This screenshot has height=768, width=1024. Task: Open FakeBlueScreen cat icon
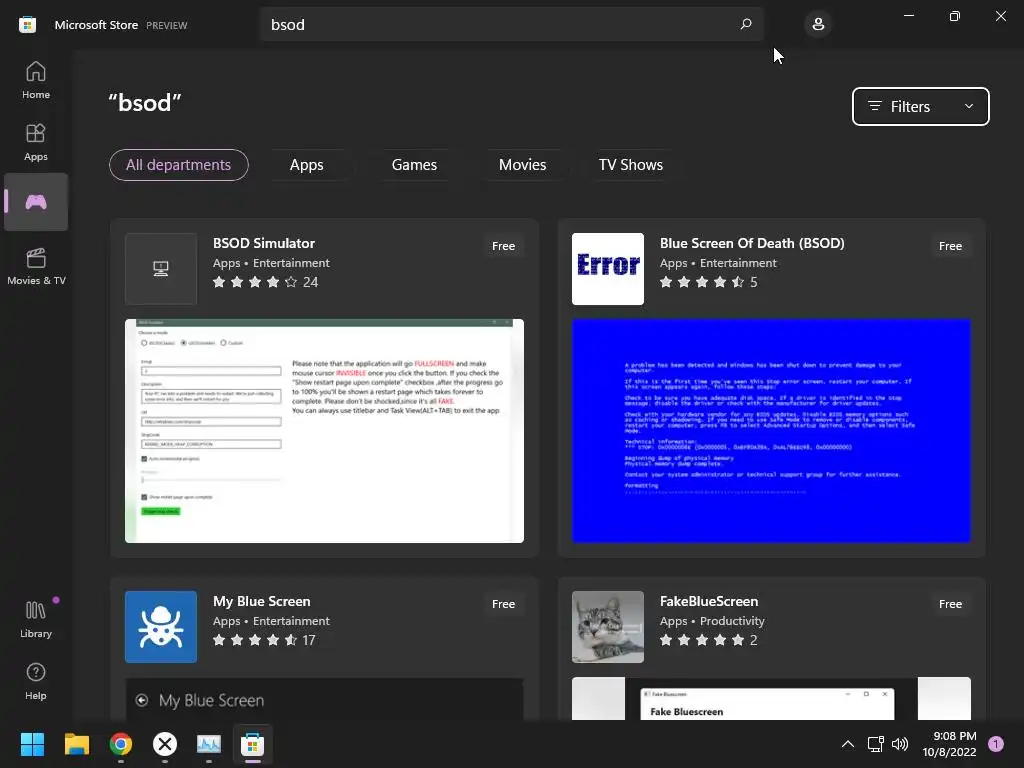pyautogui.click(x=608, y=627)
